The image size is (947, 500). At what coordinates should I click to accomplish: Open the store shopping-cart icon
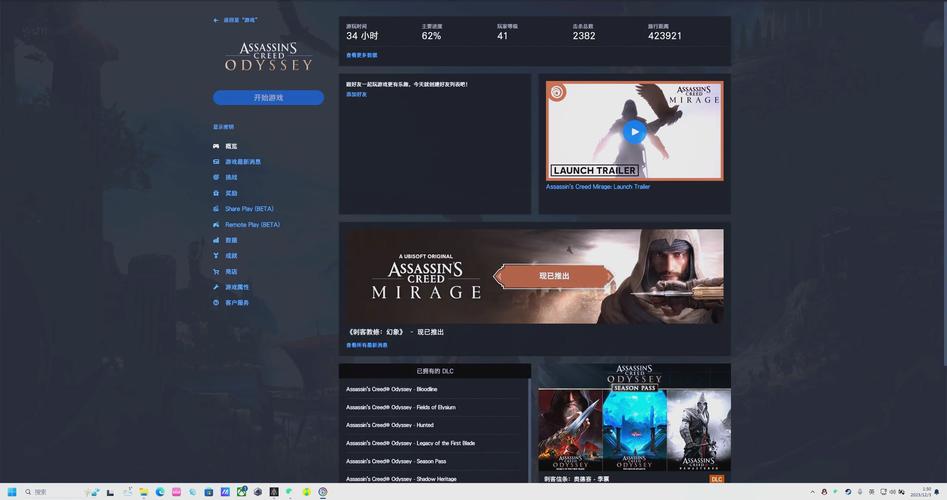tap(216, 271)
